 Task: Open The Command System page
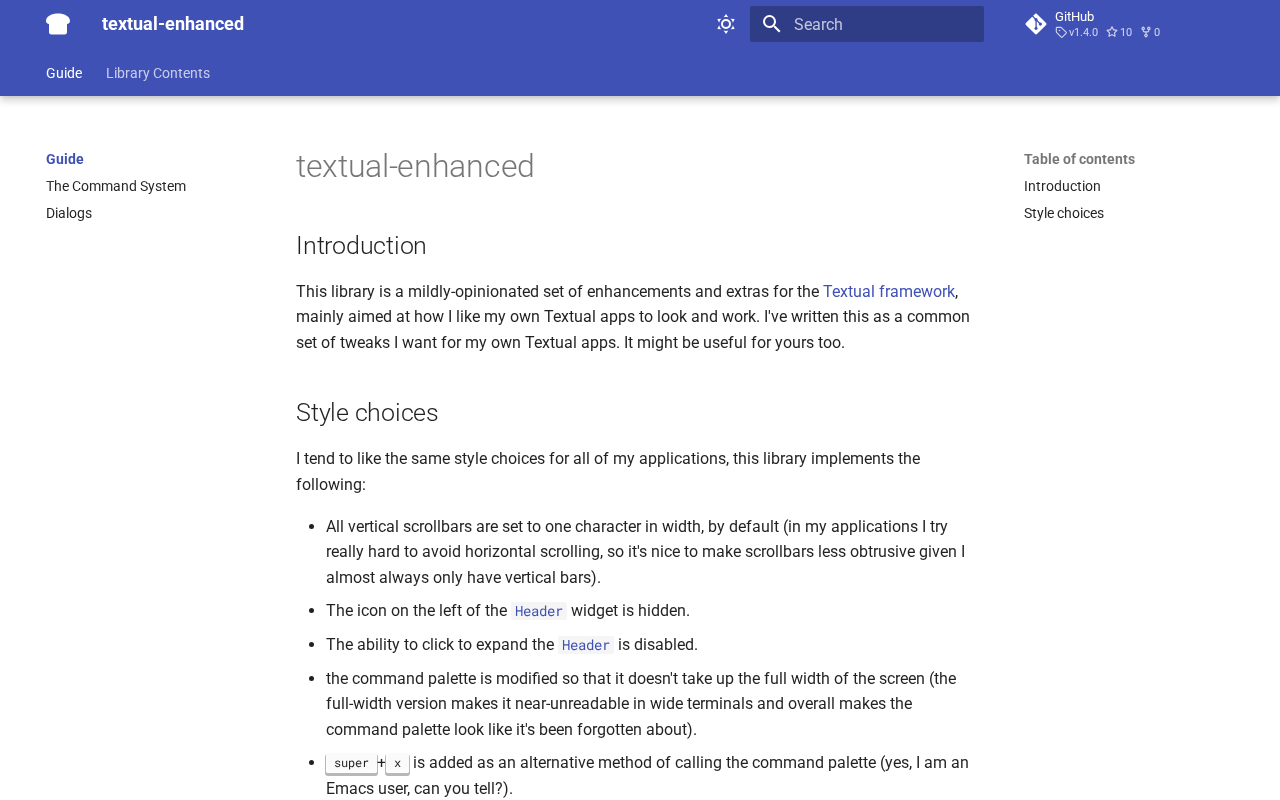116,186
